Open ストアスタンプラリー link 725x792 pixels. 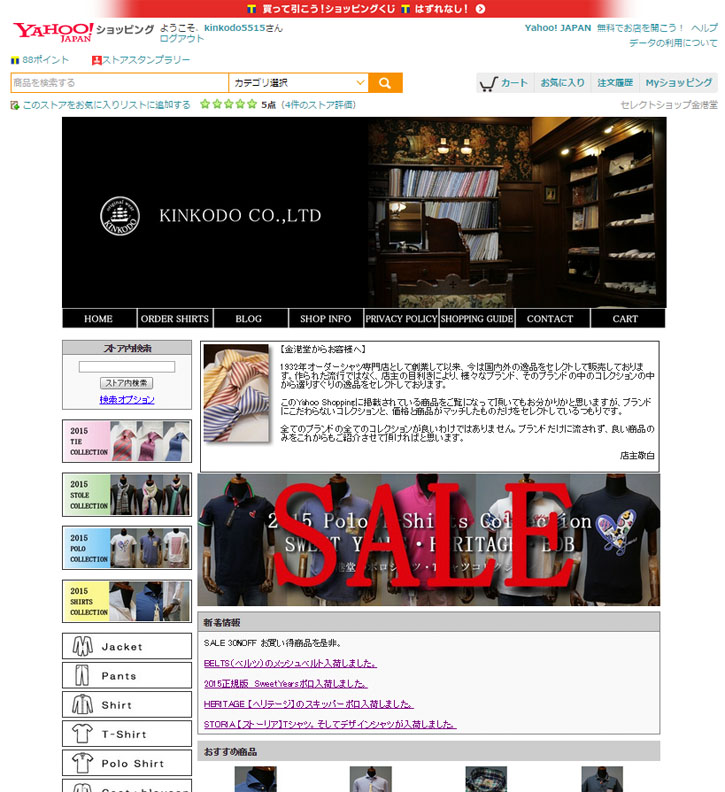click(147, 60)
